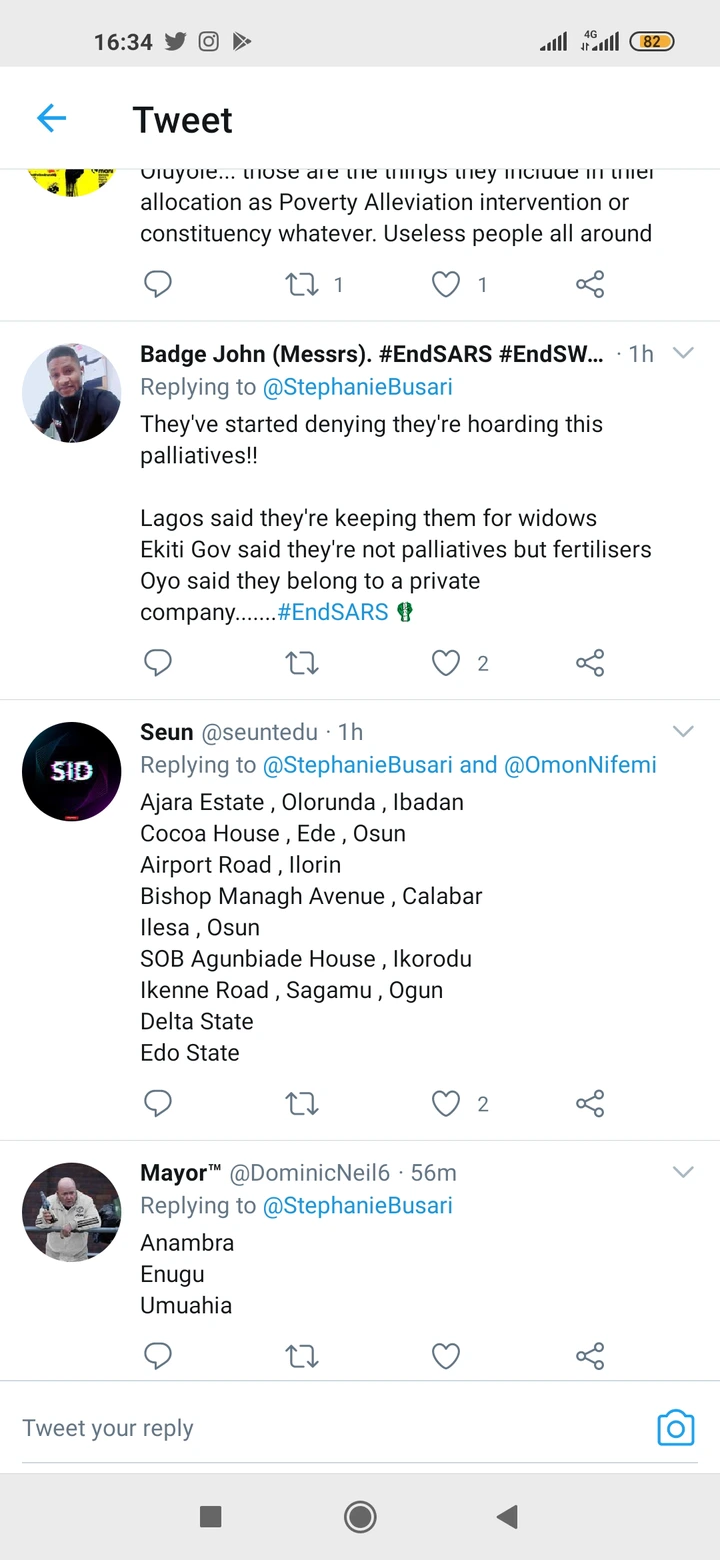Screen dimensions: 720x1560
Task: Open dropdown chevron on Mayor's tweet
Action: point(683,1172)
